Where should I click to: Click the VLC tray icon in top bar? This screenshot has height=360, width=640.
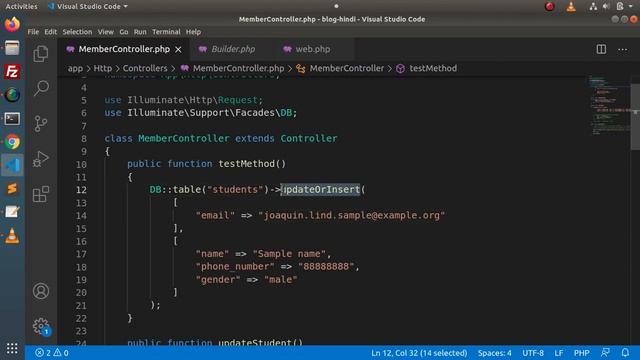click(571, 7)
